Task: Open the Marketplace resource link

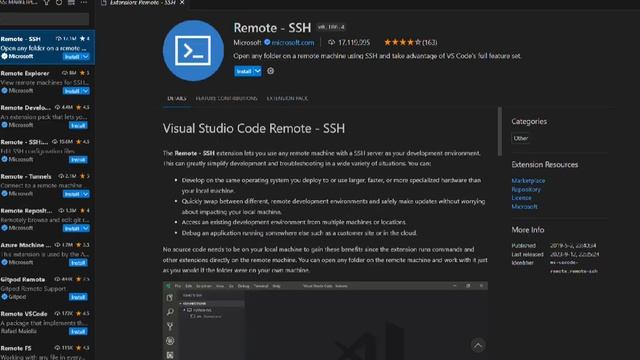Action: coord(528,180)
